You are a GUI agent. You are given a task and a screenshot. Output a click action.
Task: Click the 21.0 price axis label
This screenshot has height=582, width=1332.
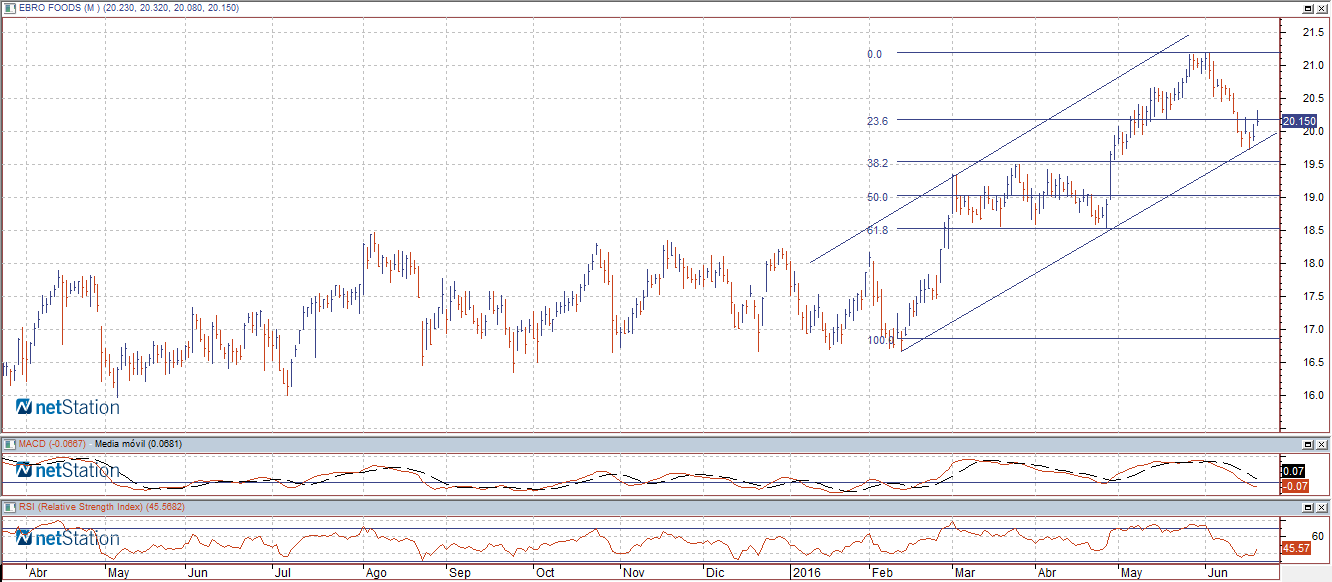[1313, 66]
